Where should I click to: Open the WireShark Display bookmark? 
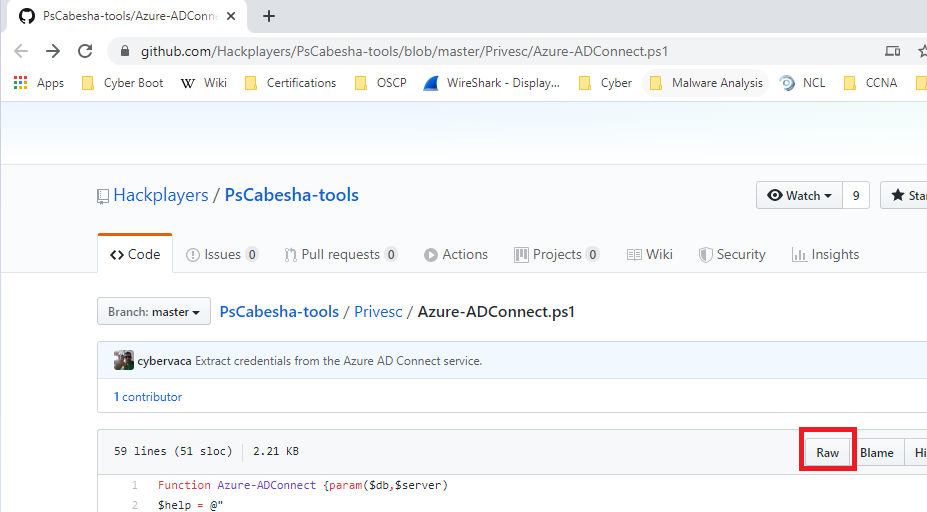coord(492,83)
